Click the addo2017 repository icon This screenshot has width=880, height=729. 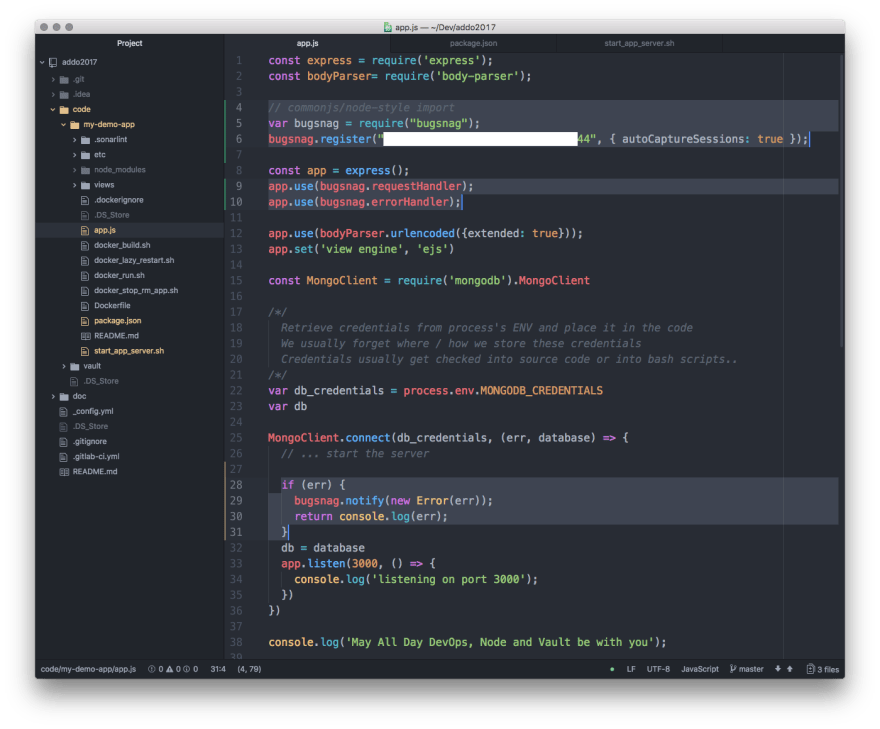(53, 62)
